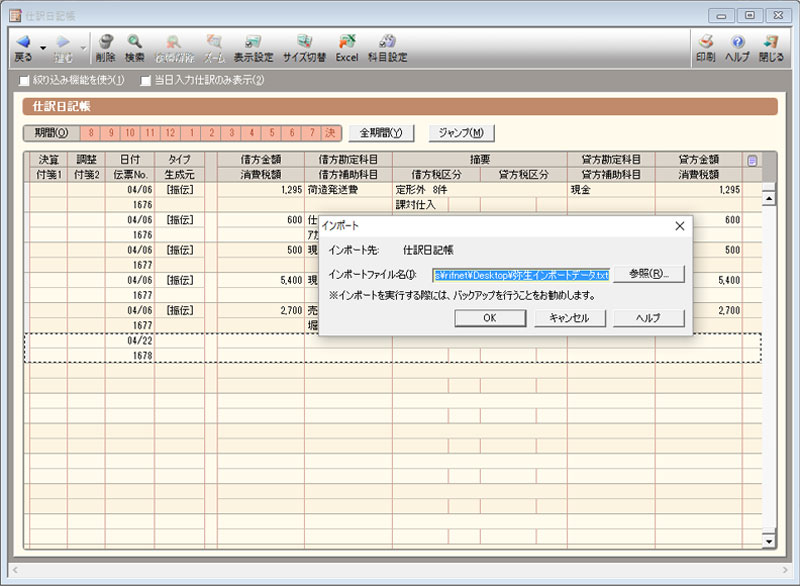Open 表示設定 (Display Settings)

point(252,42)
